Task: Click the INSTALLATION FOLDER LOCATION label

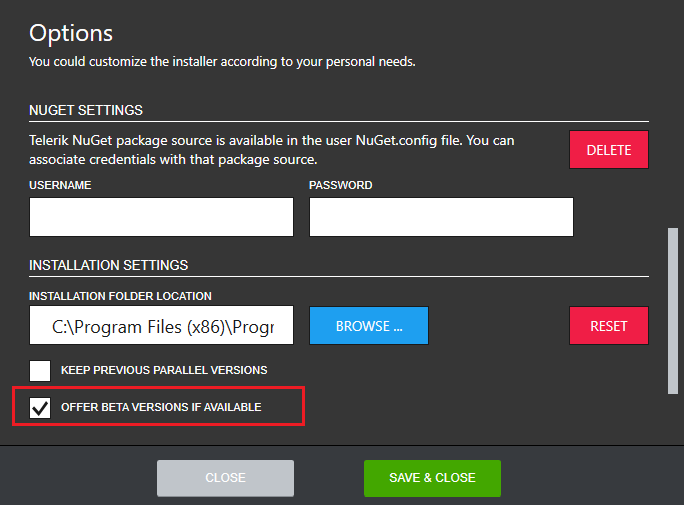Action: [120, 296]
